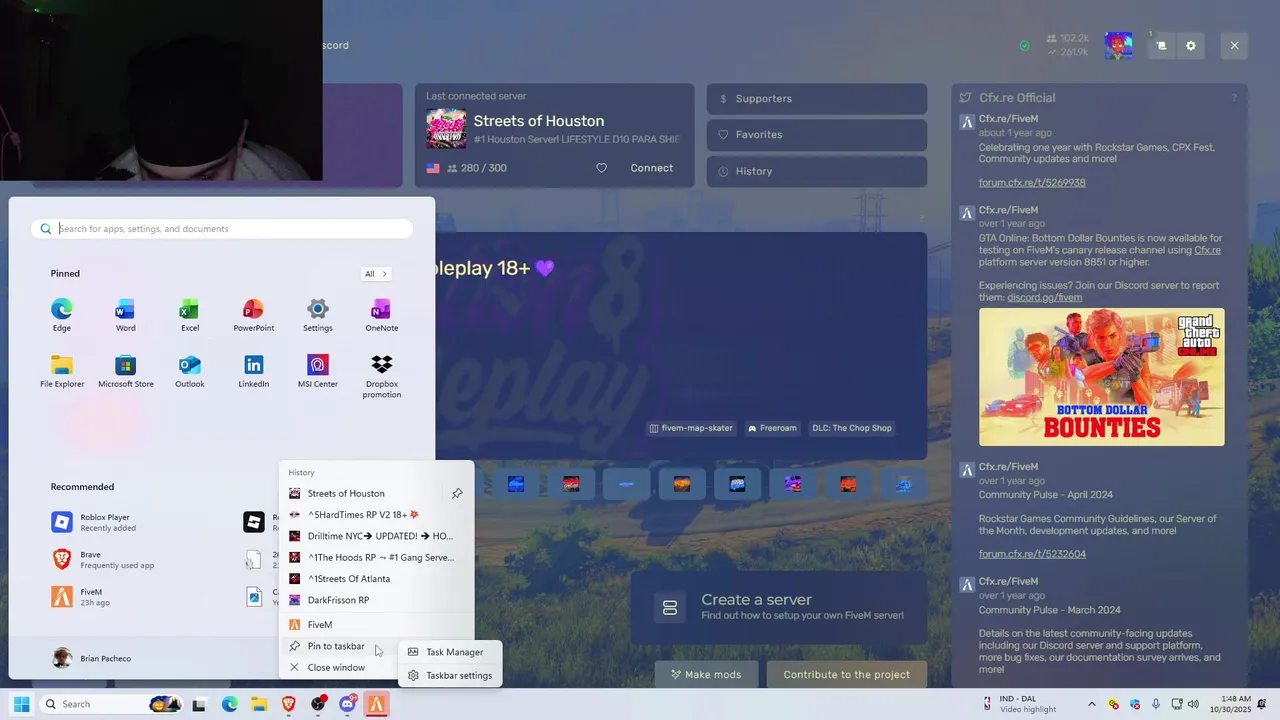Viewport: 1280px width, 720px height.
Task: Open forum.cfx.re/t/5232604 link
Action: click(x=1032, y=554)
